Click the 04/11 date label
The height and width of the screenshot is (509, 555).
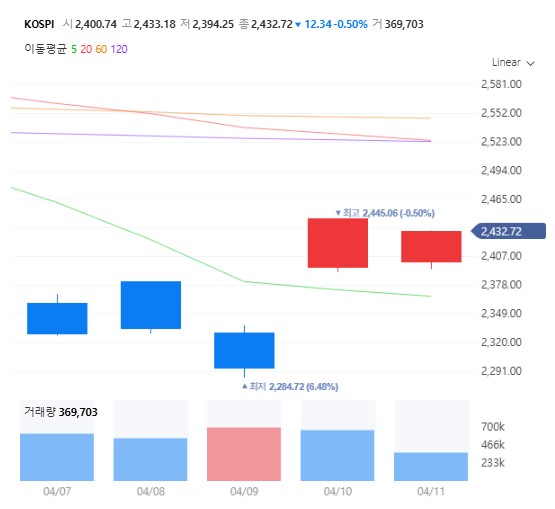tap(431, 491)
